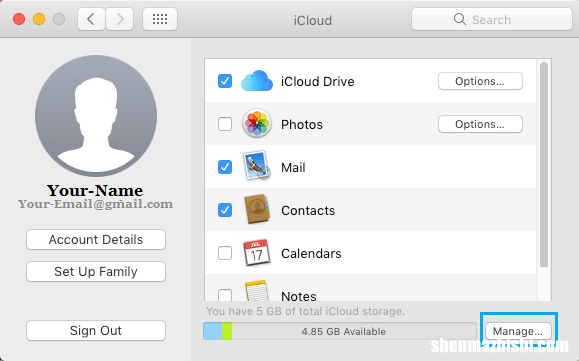Screen dimensions: 579x361
Task: Close the window with red button
Action: [19, 19]
